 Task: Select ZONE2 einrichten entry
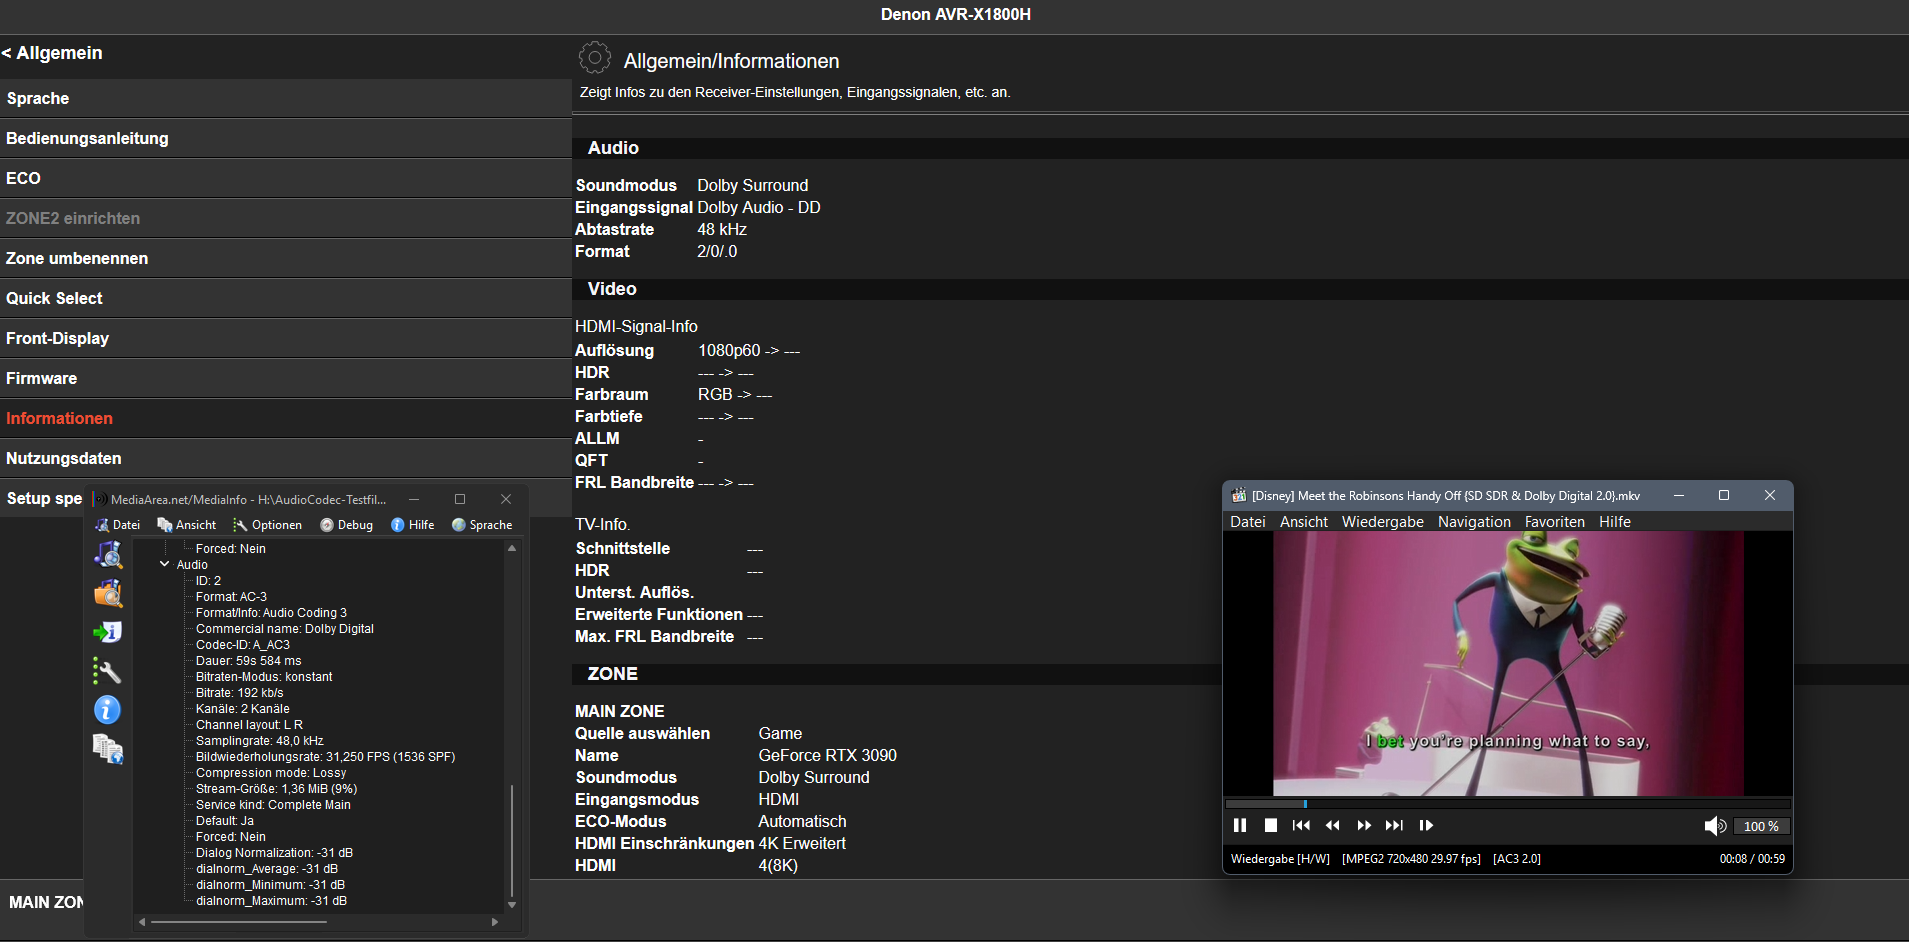tap(286, 218)
